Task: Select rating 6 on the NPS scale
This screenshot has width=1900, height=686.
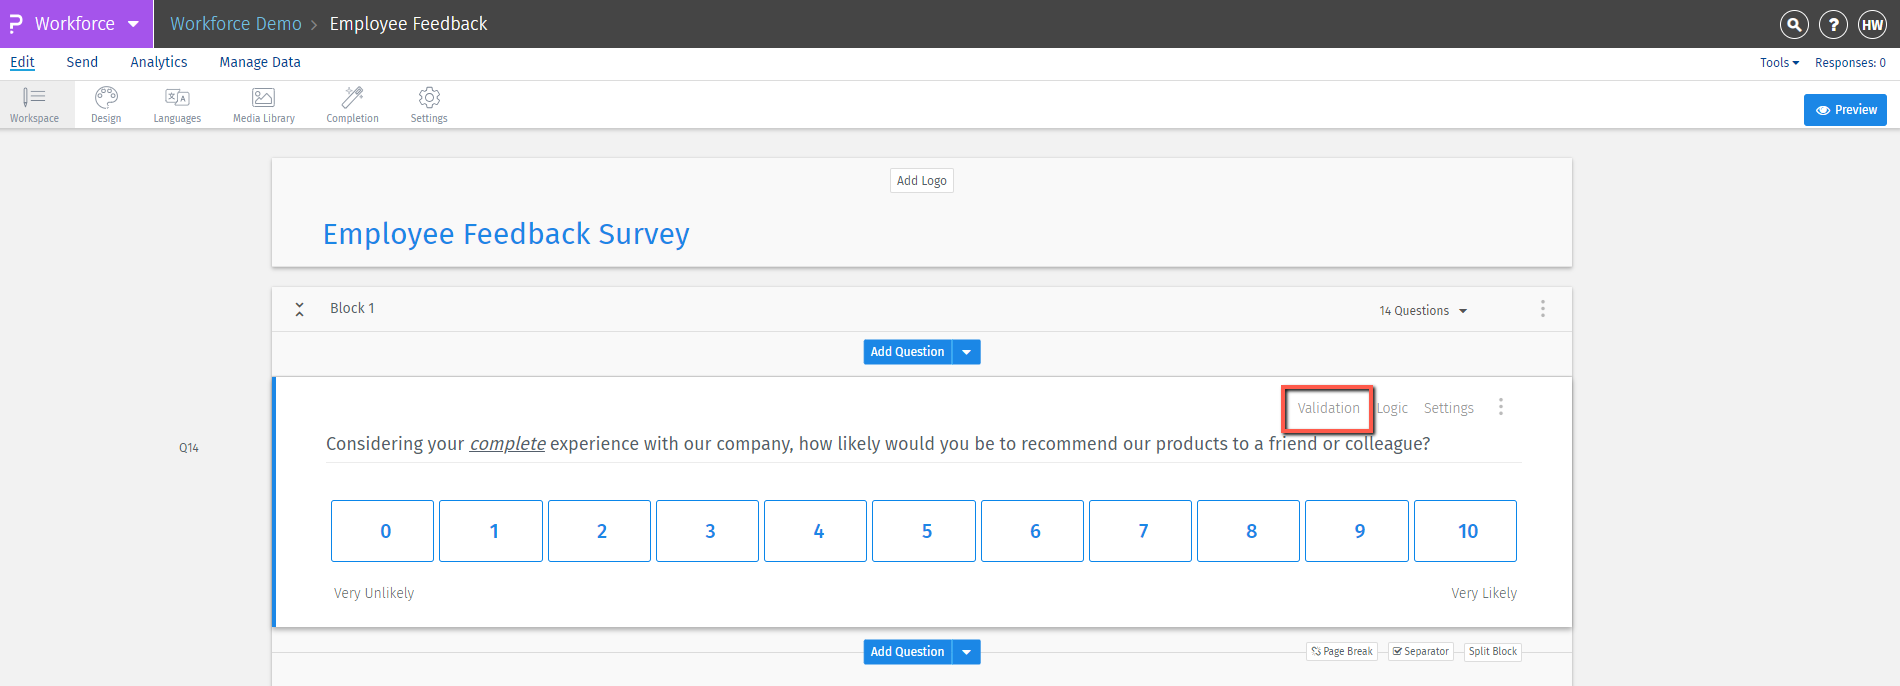Action: point(1032,531)
